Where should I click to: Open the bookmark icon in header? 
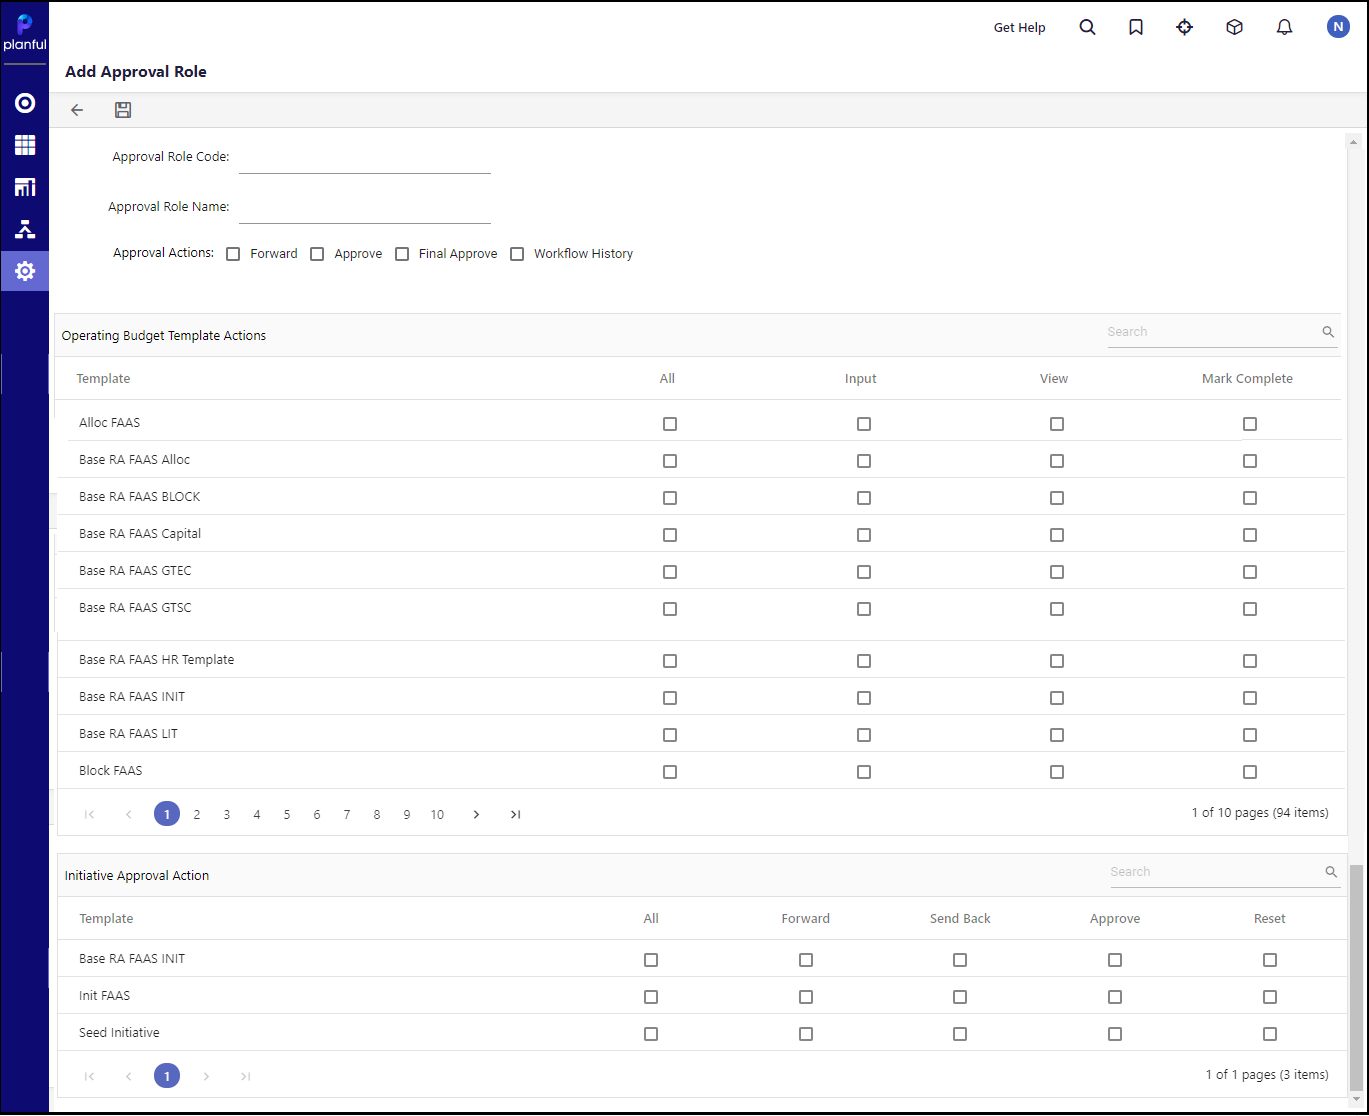point(1136,27)
